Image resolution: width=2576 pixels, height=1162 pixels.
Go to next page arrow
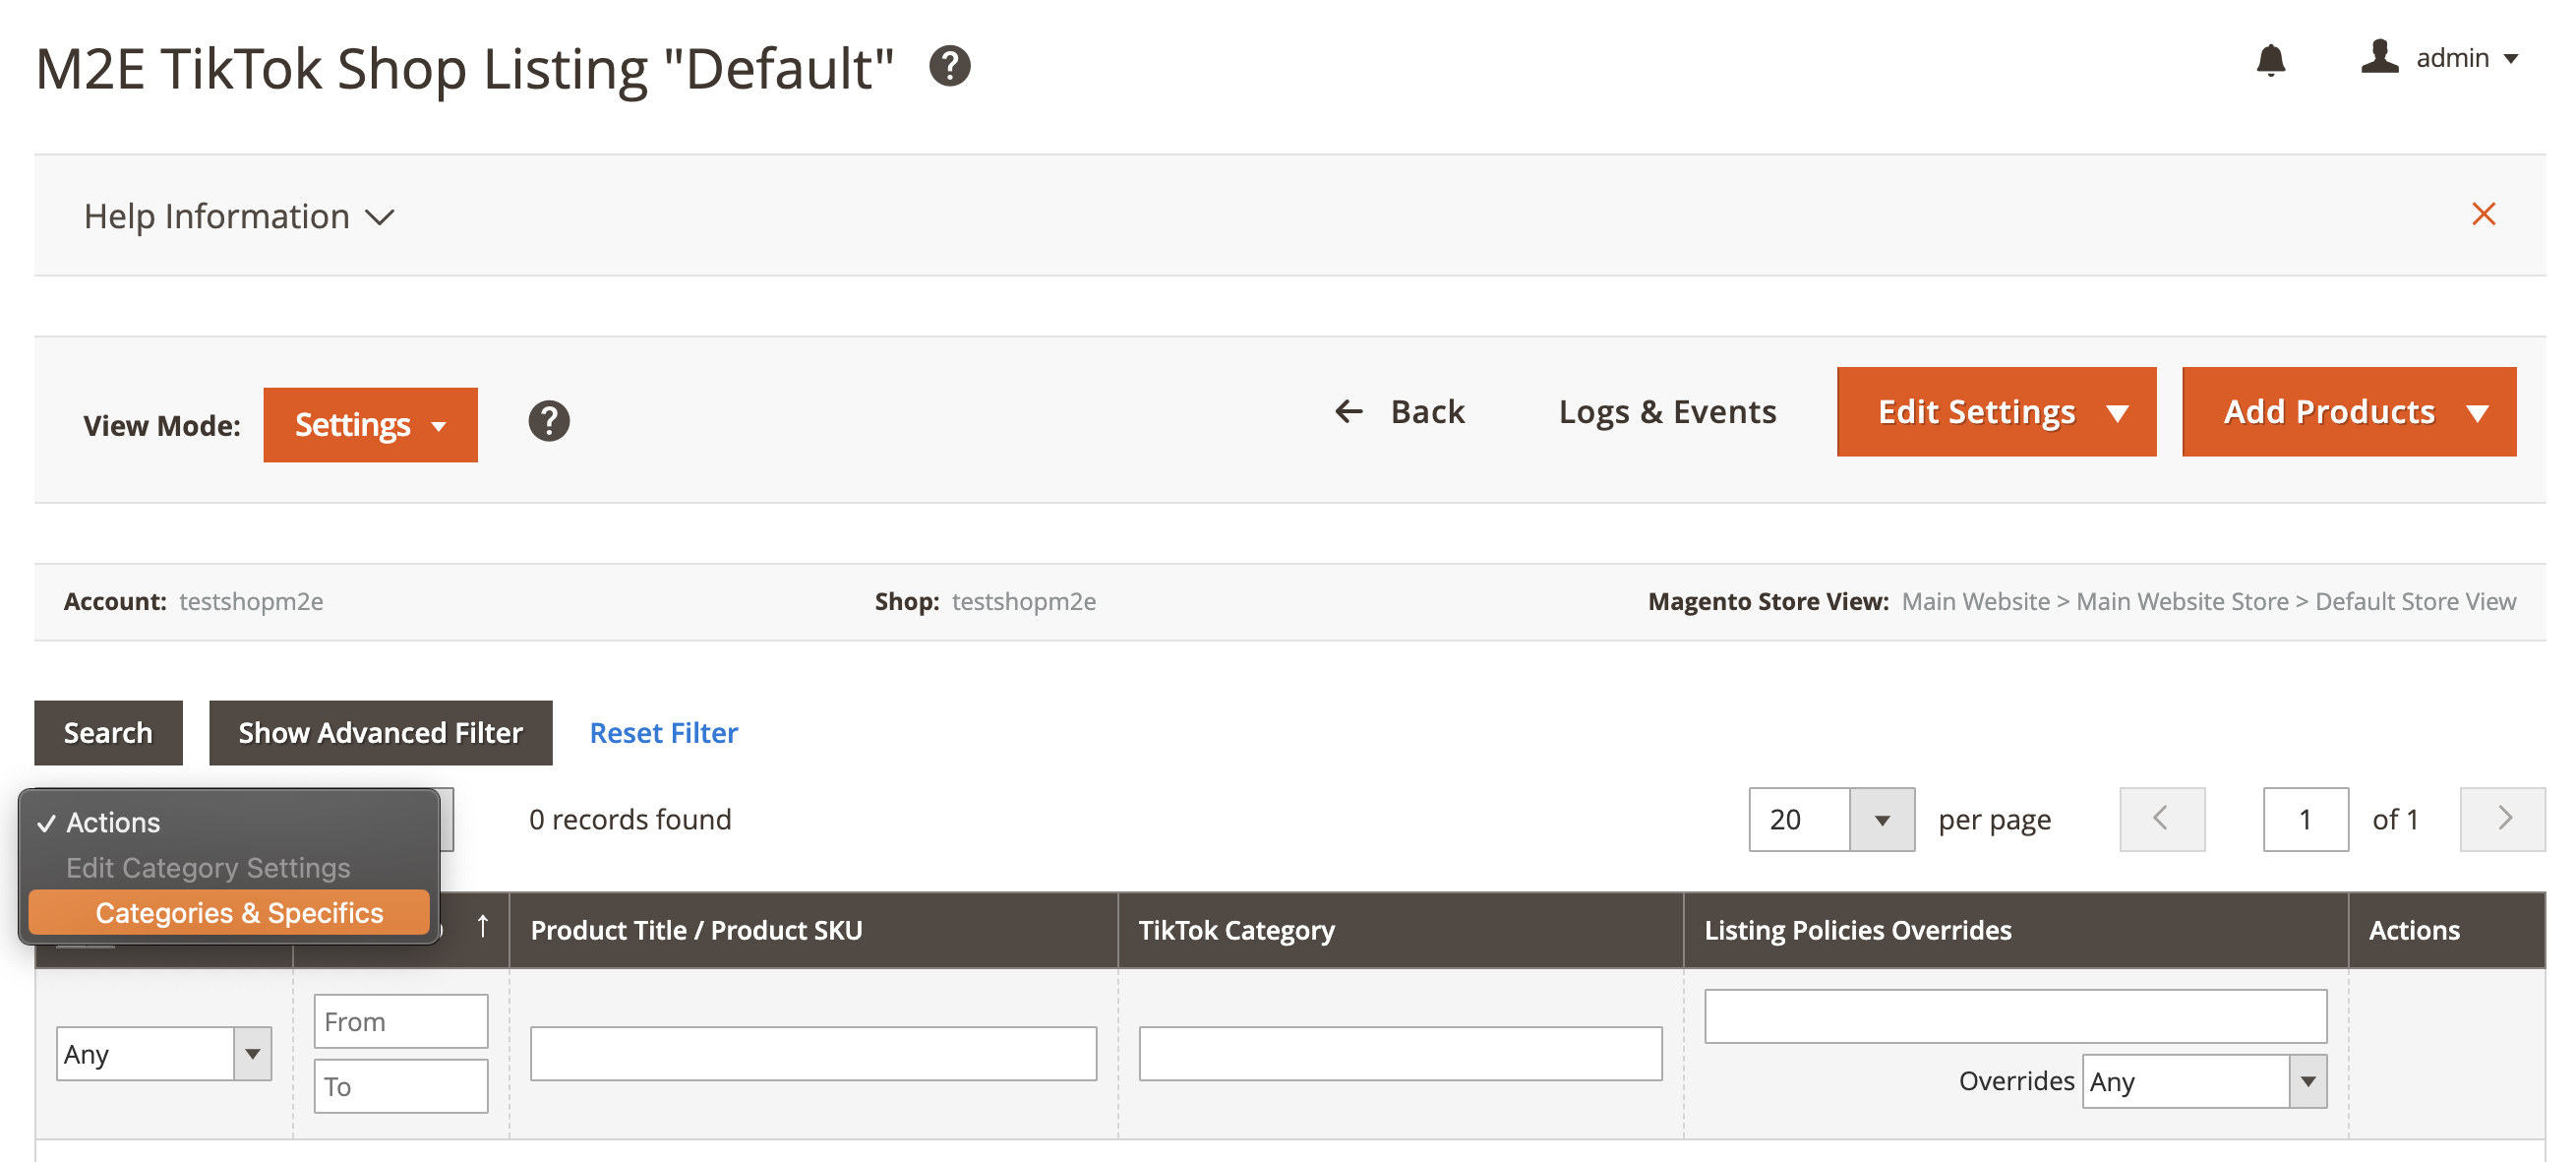click(2502, 819)
